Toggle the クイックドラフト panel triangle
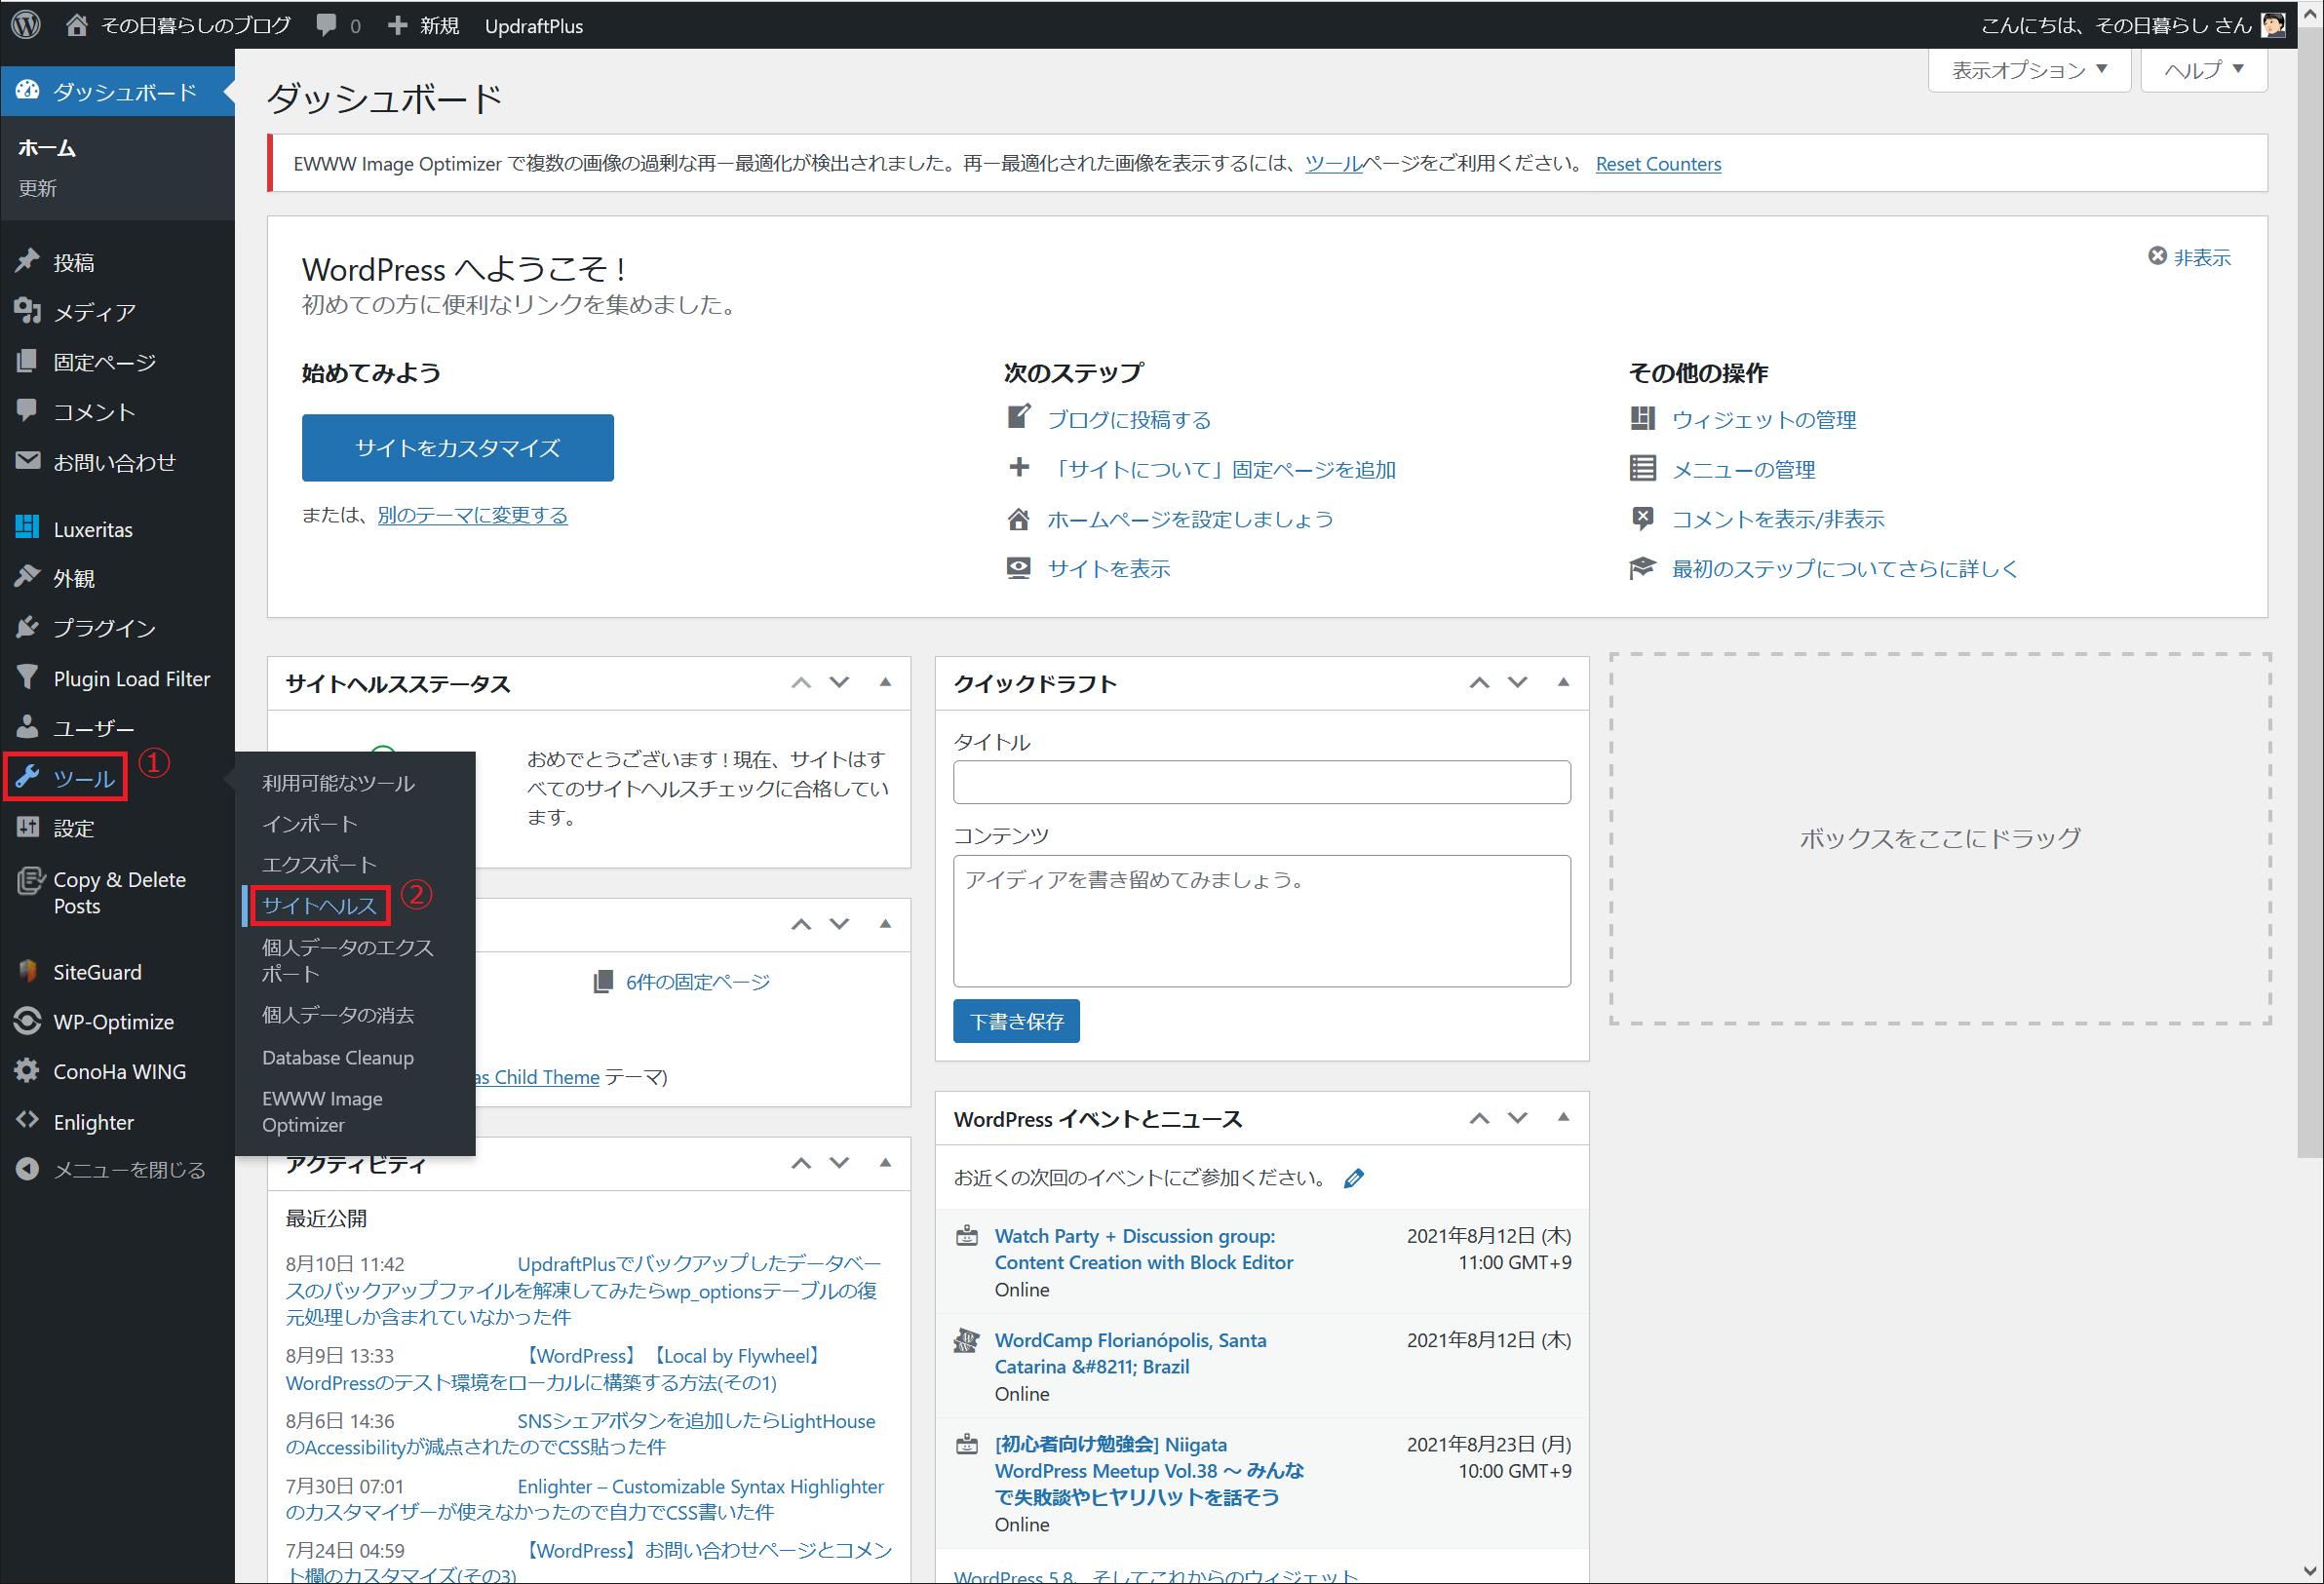Screen dimensions: 2324x1584 tap(1563, 682)
